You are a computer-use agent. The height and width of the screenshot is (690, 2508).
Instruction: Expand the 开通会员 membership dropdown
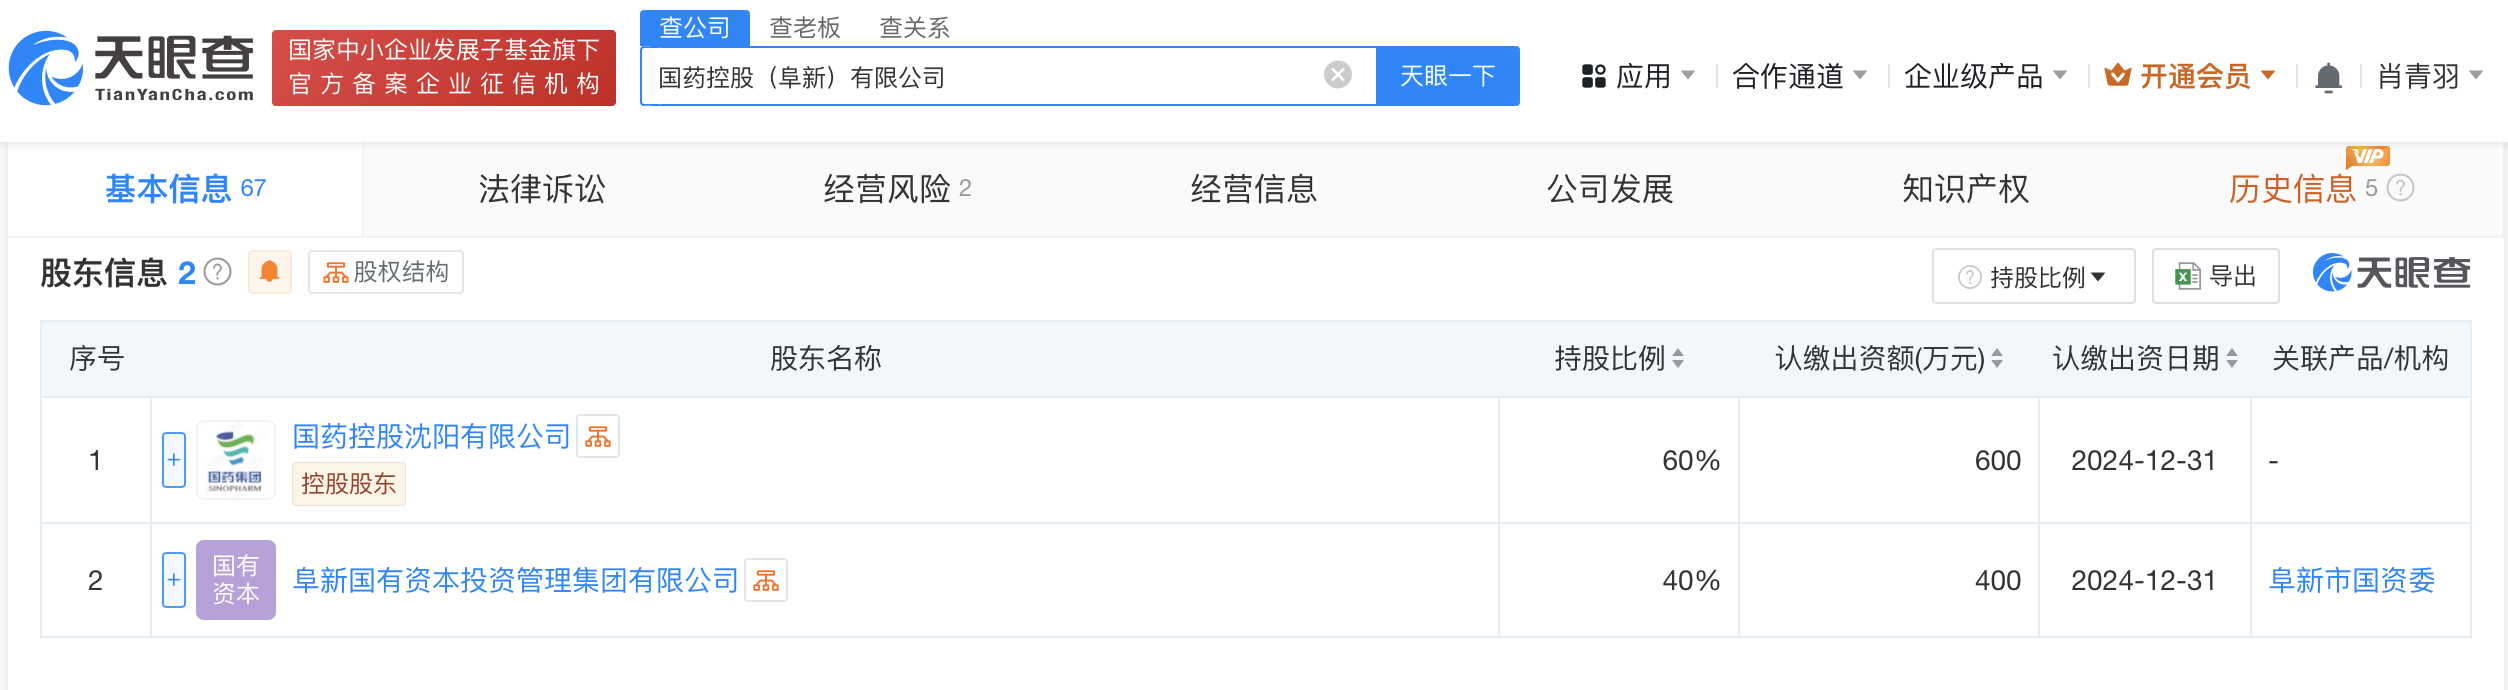pos(2190,76)
